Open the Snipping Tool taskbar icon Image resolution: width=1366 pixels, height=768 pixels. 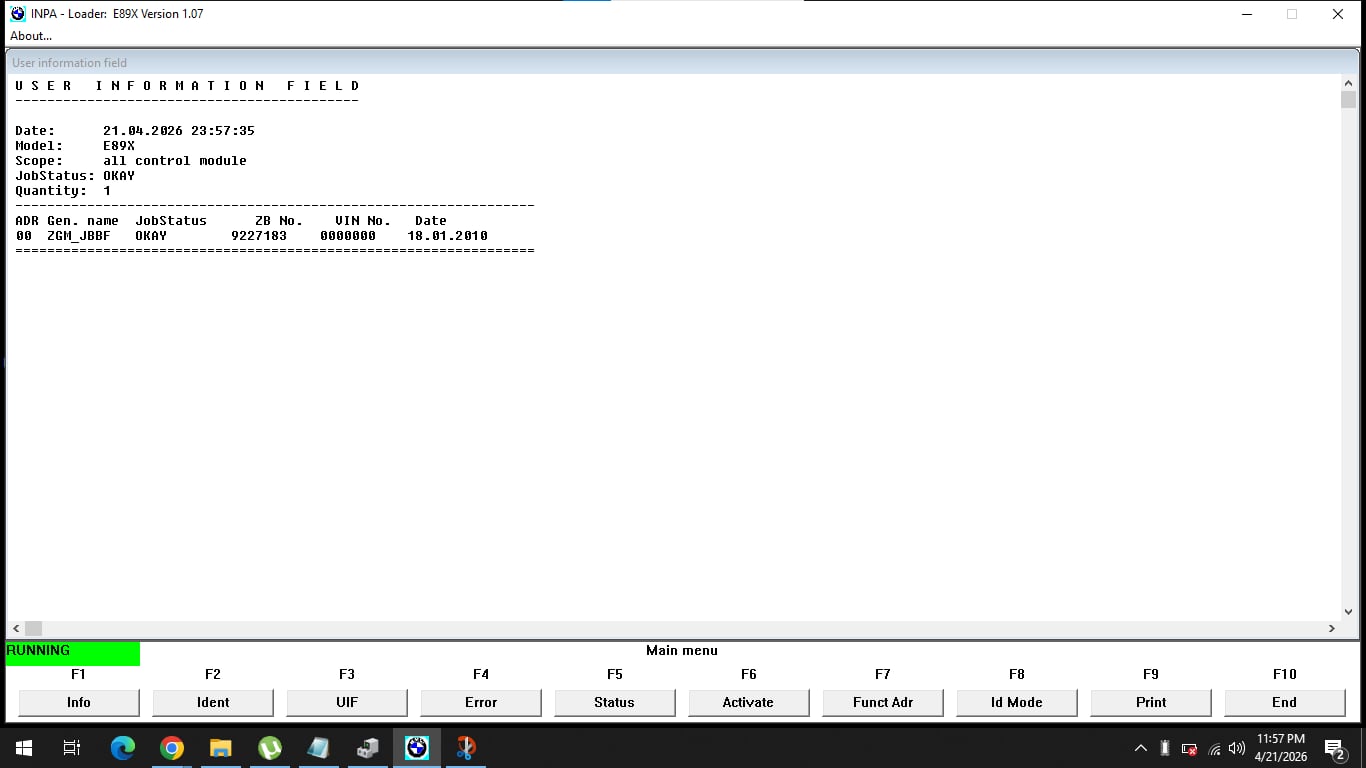466,748
